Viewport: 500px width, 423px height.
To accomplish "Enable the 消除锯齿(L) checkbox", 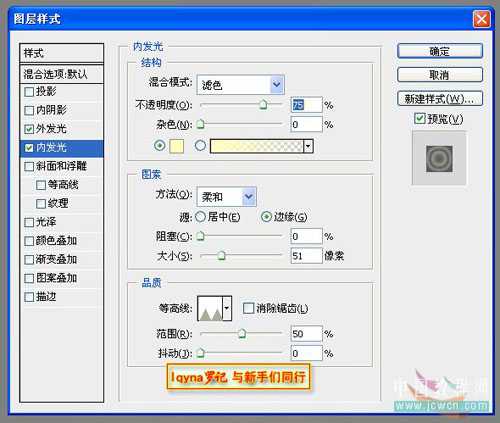I will [x=248, y=308].
